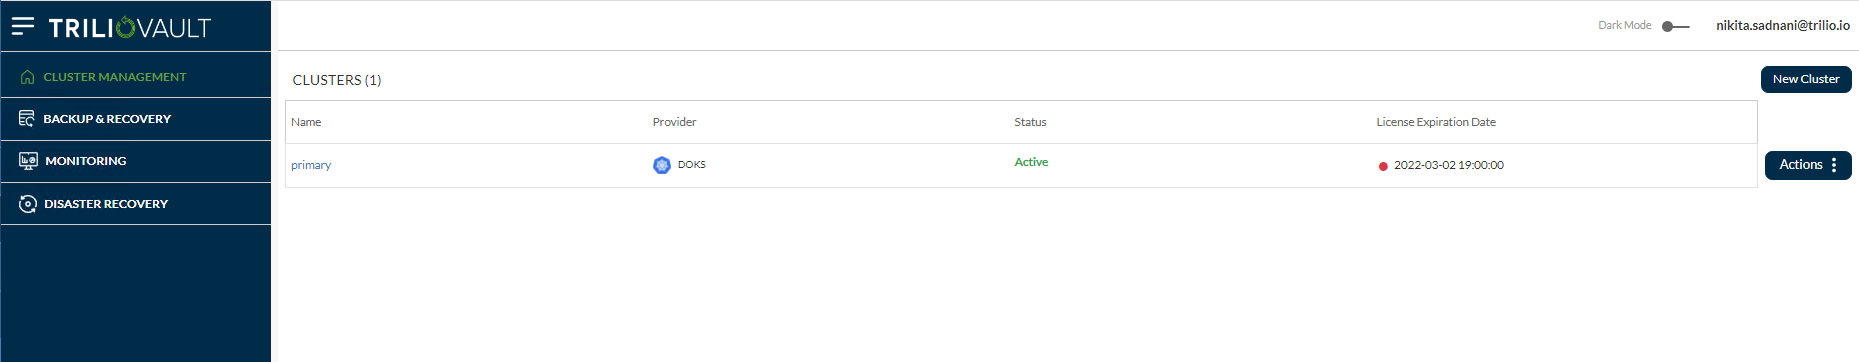Open the nikita.sadnani@trilio.io user menu
This screenshot has width=1859, height=362.
(x=1783, y=25)
